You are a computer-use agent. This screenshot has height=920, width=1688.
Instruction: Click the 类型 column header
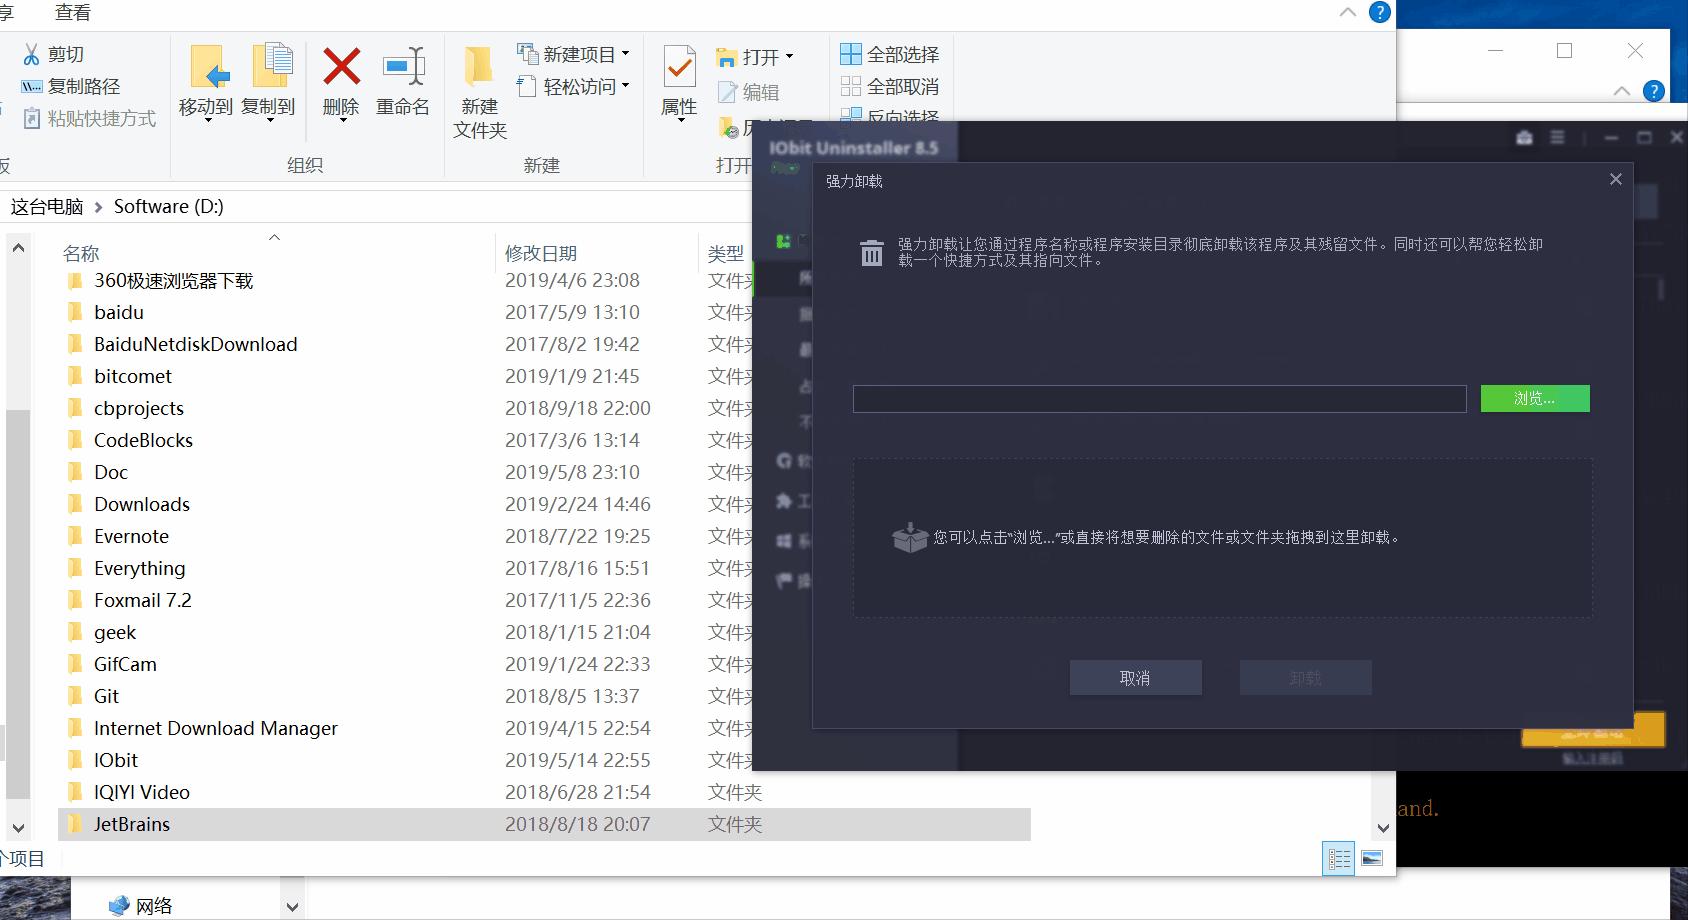(x=726, y=253)
